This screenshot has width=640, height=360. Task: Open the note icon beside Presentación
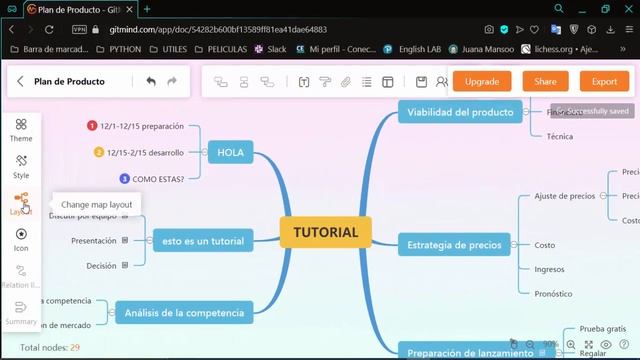coord(125,240)
